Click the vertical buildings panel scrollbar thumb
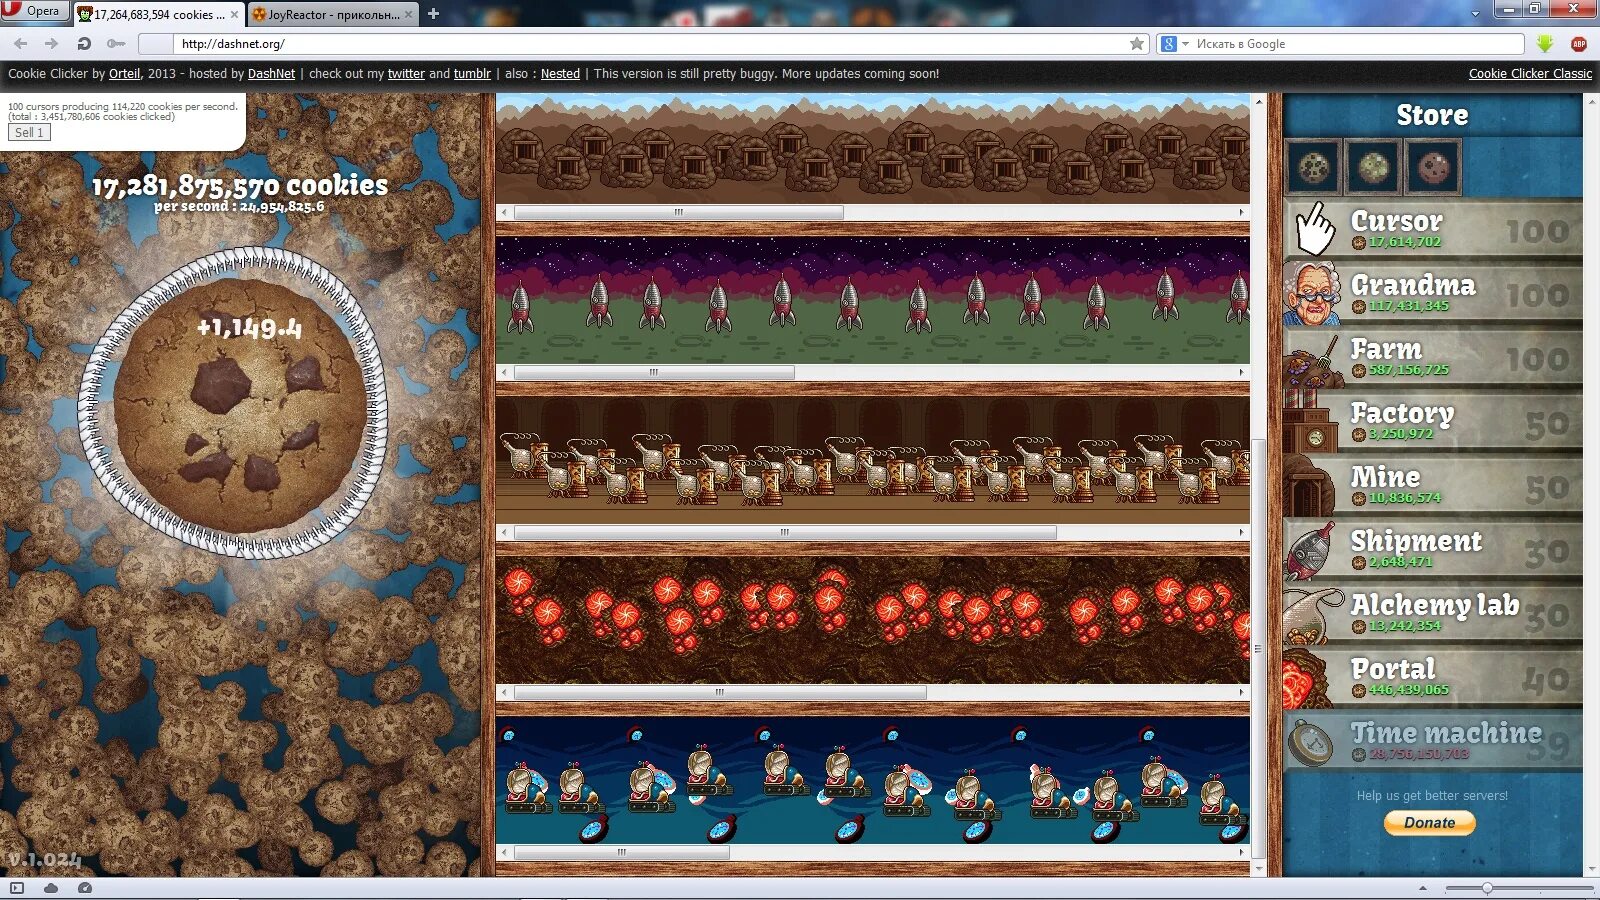Viewport: 1600px width, 900px height. (1258, 648)
